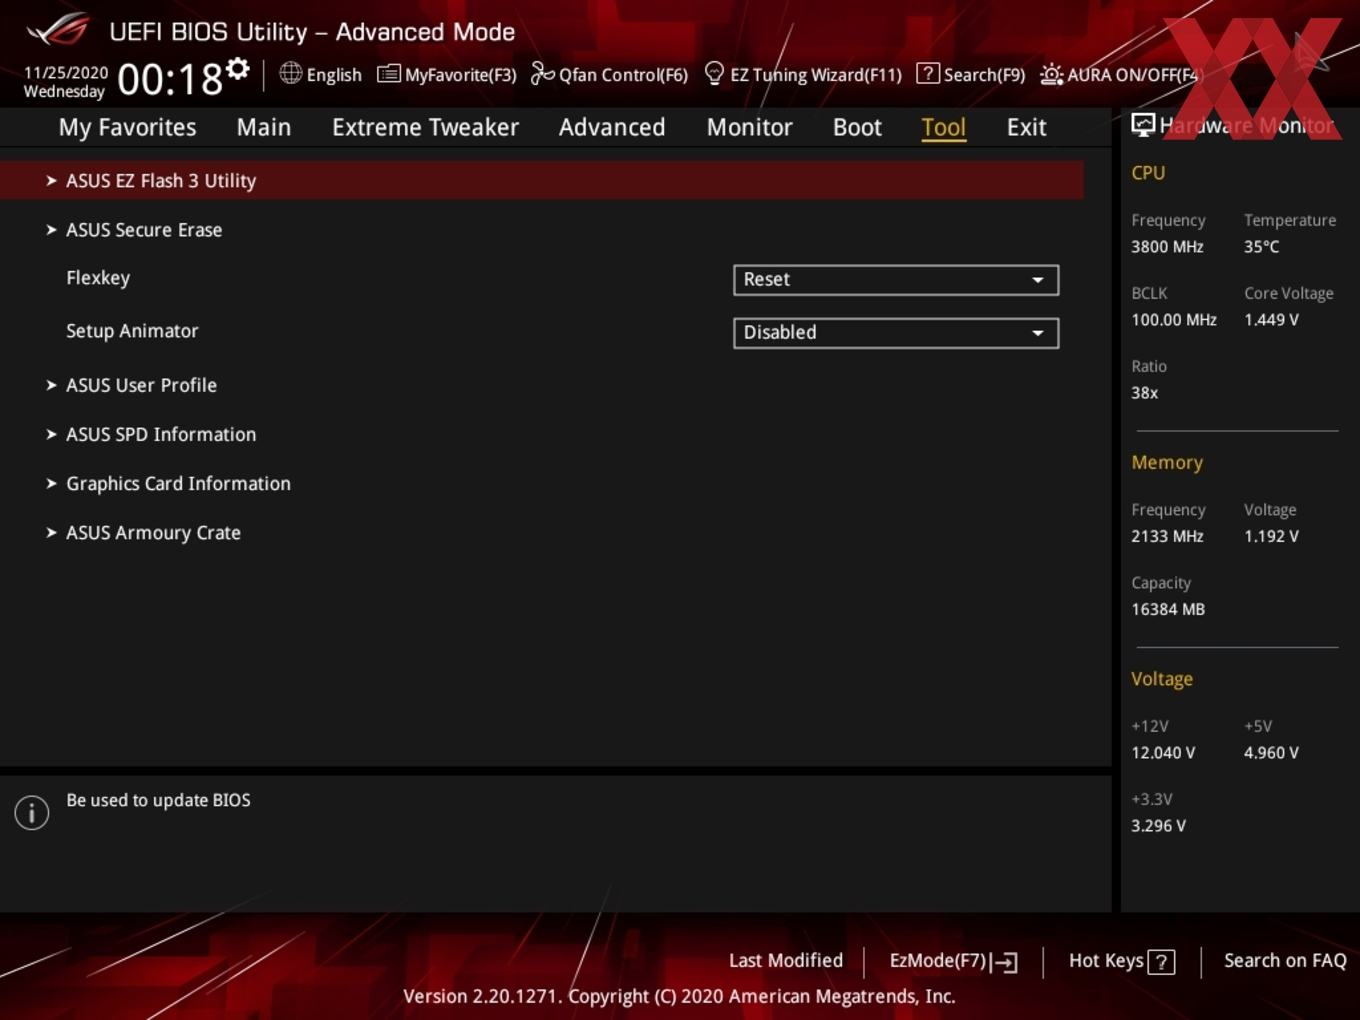Image resolution: width=1360 pixels, height=1020 pixels.
Task: Click the Setup Animator setting label
Action: [132, 331]
